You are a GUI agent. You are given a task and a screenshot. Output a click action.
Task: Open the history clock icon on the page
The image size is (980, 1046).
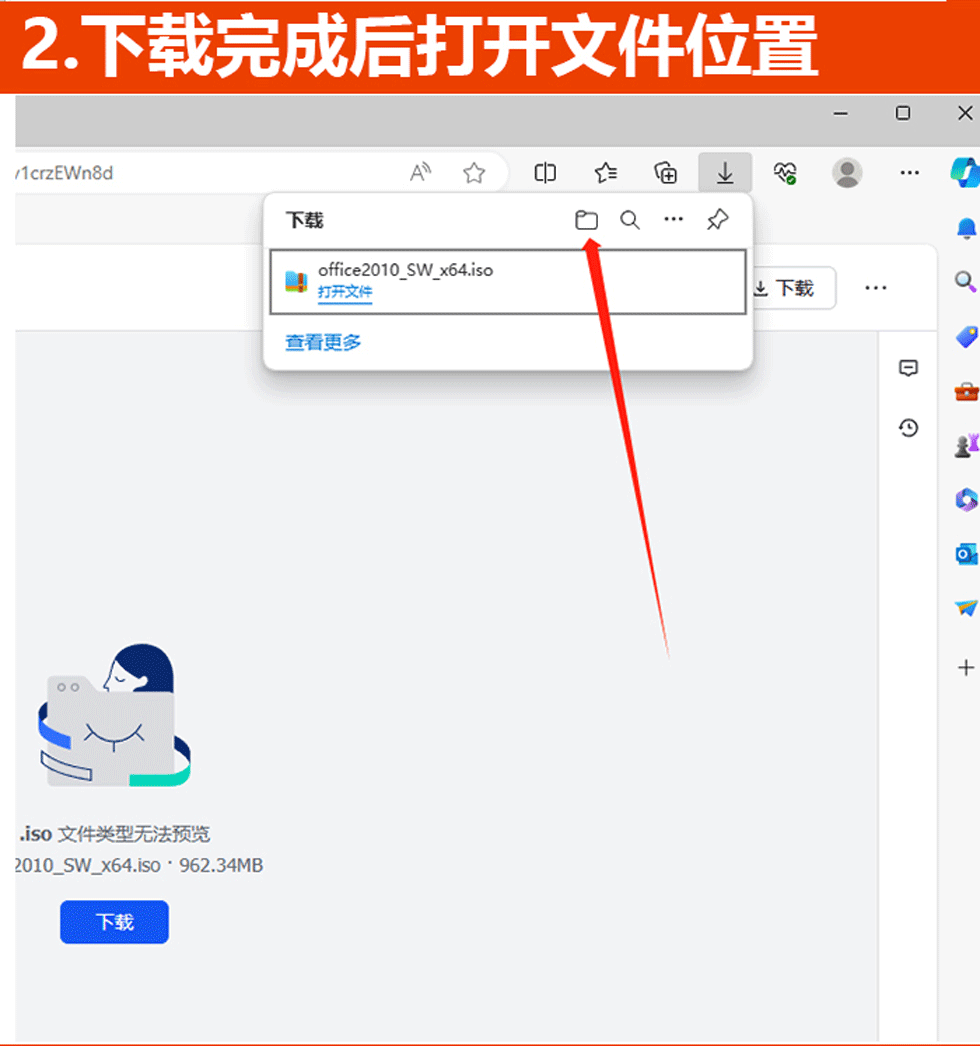[x=908, y=428]
